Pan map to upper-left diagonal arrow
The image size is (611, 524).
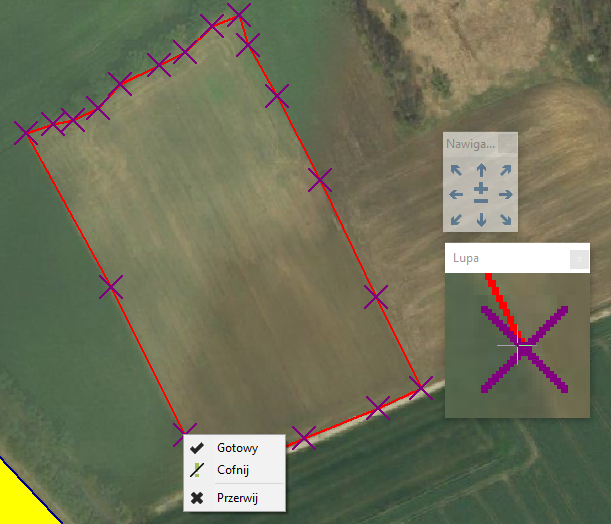(x=456, y=170)
